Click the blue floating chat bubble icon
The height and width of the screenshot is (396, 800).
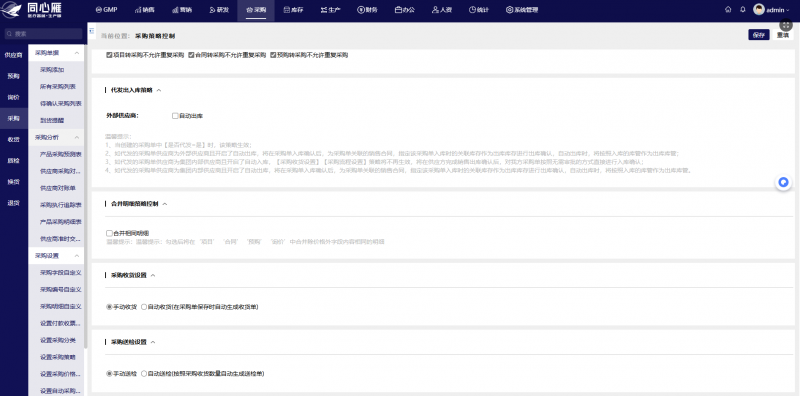(x=784, y=182)
